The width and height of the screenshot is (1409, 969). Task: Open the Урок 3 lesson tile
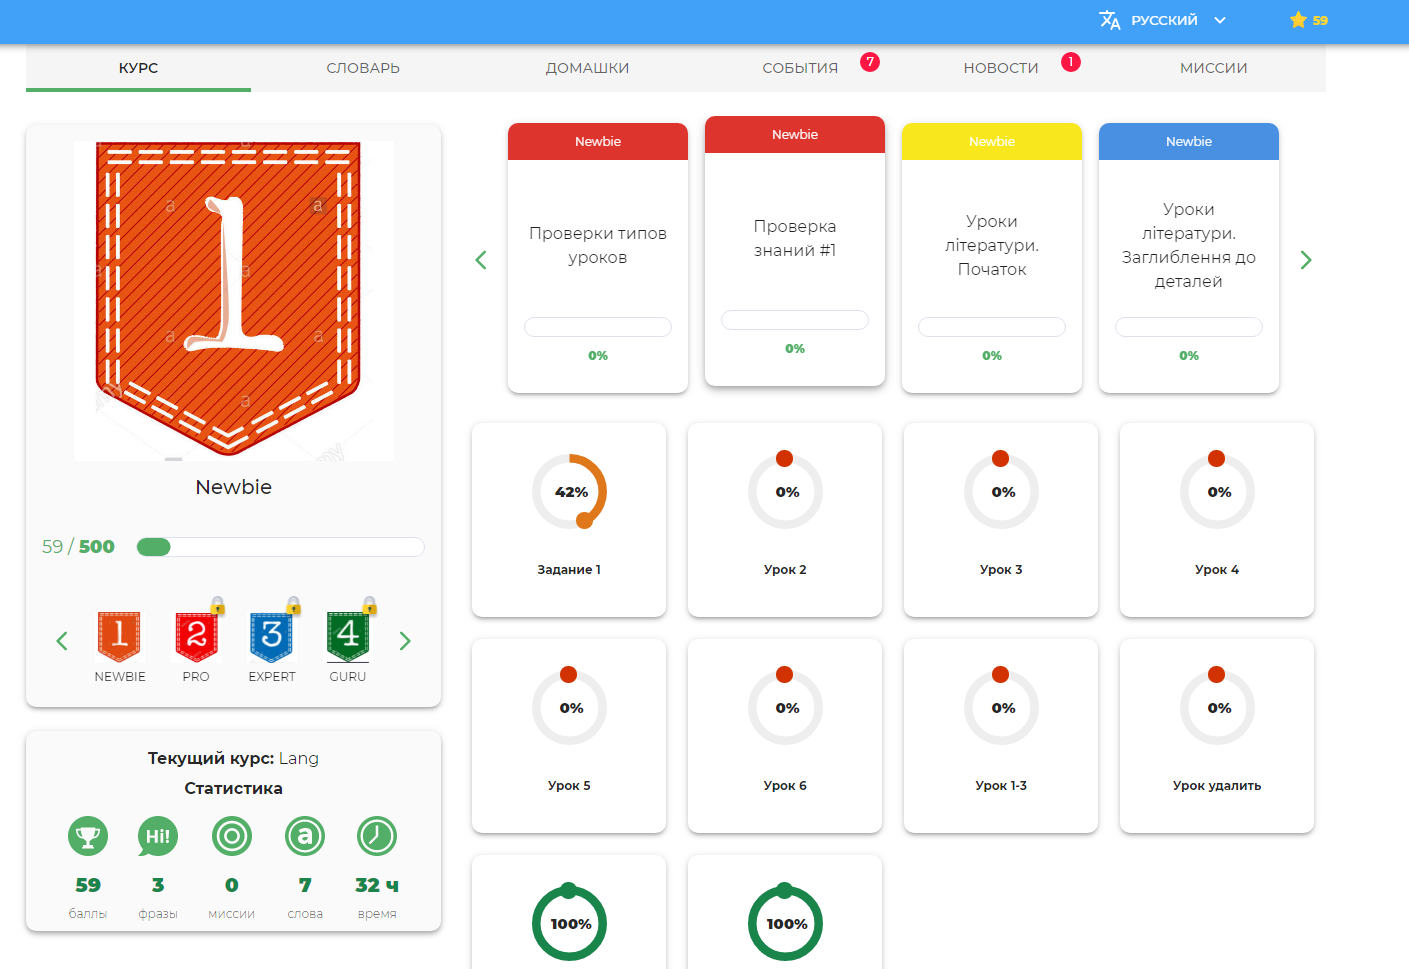pos(1001,520)
